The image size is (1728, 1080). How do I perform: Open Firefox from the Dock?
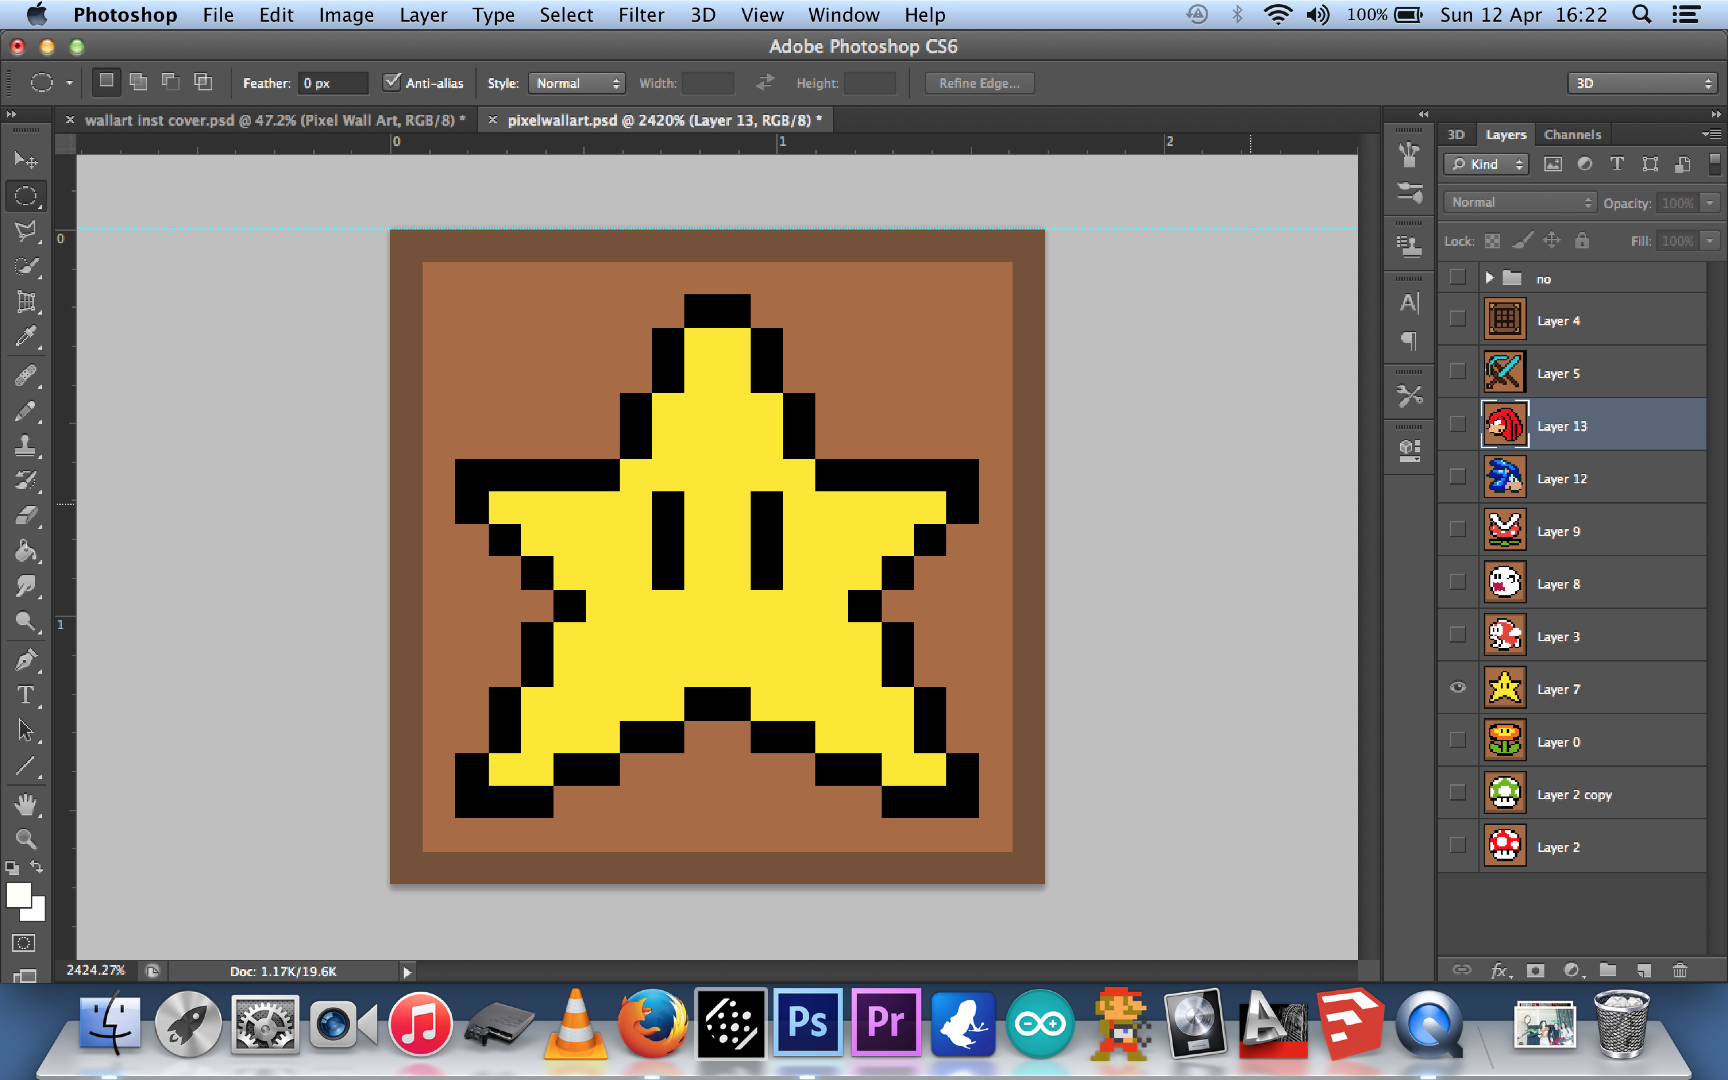(652, 1023)
